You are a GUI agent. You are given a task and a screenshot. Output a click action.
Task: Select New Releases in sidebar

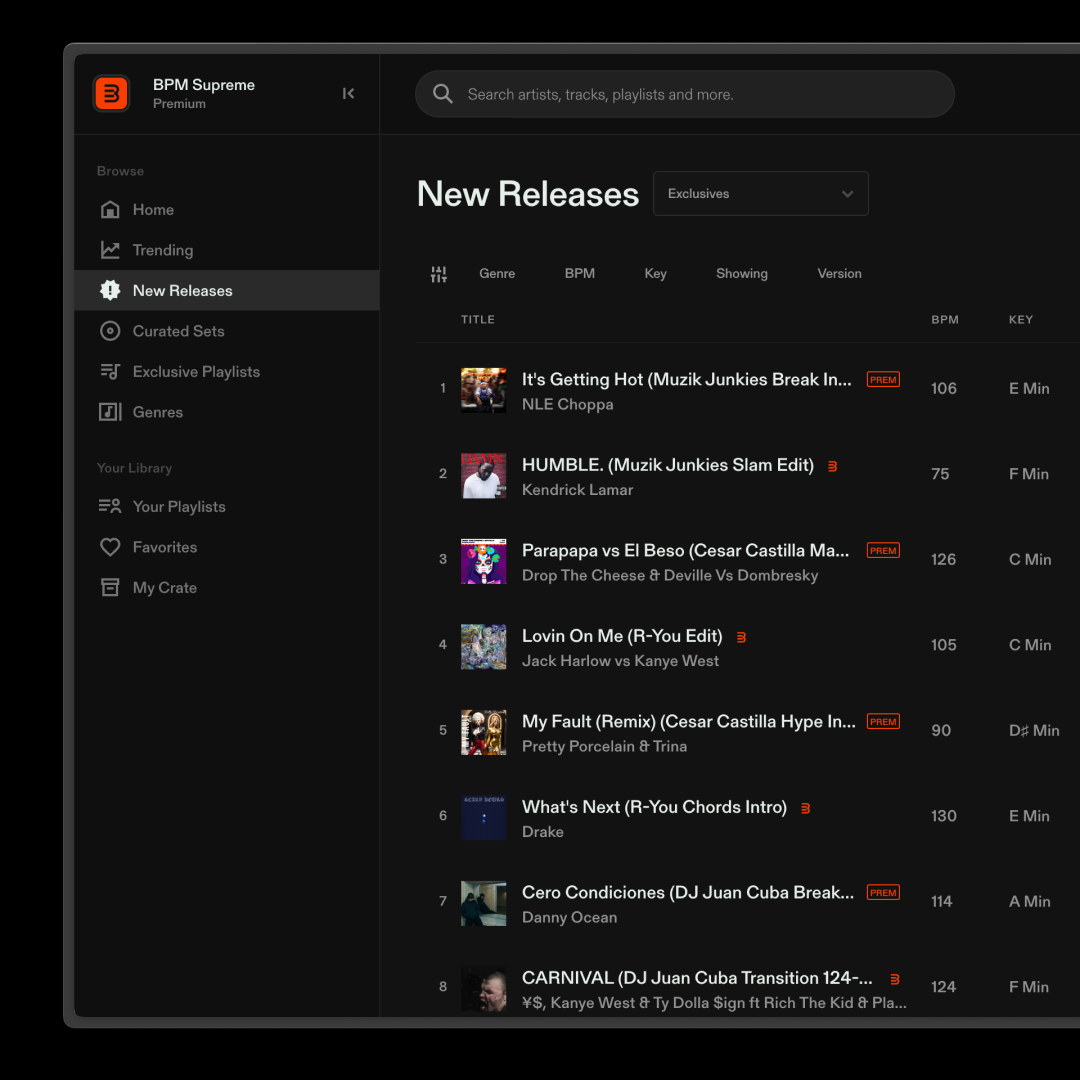point(227,290)
